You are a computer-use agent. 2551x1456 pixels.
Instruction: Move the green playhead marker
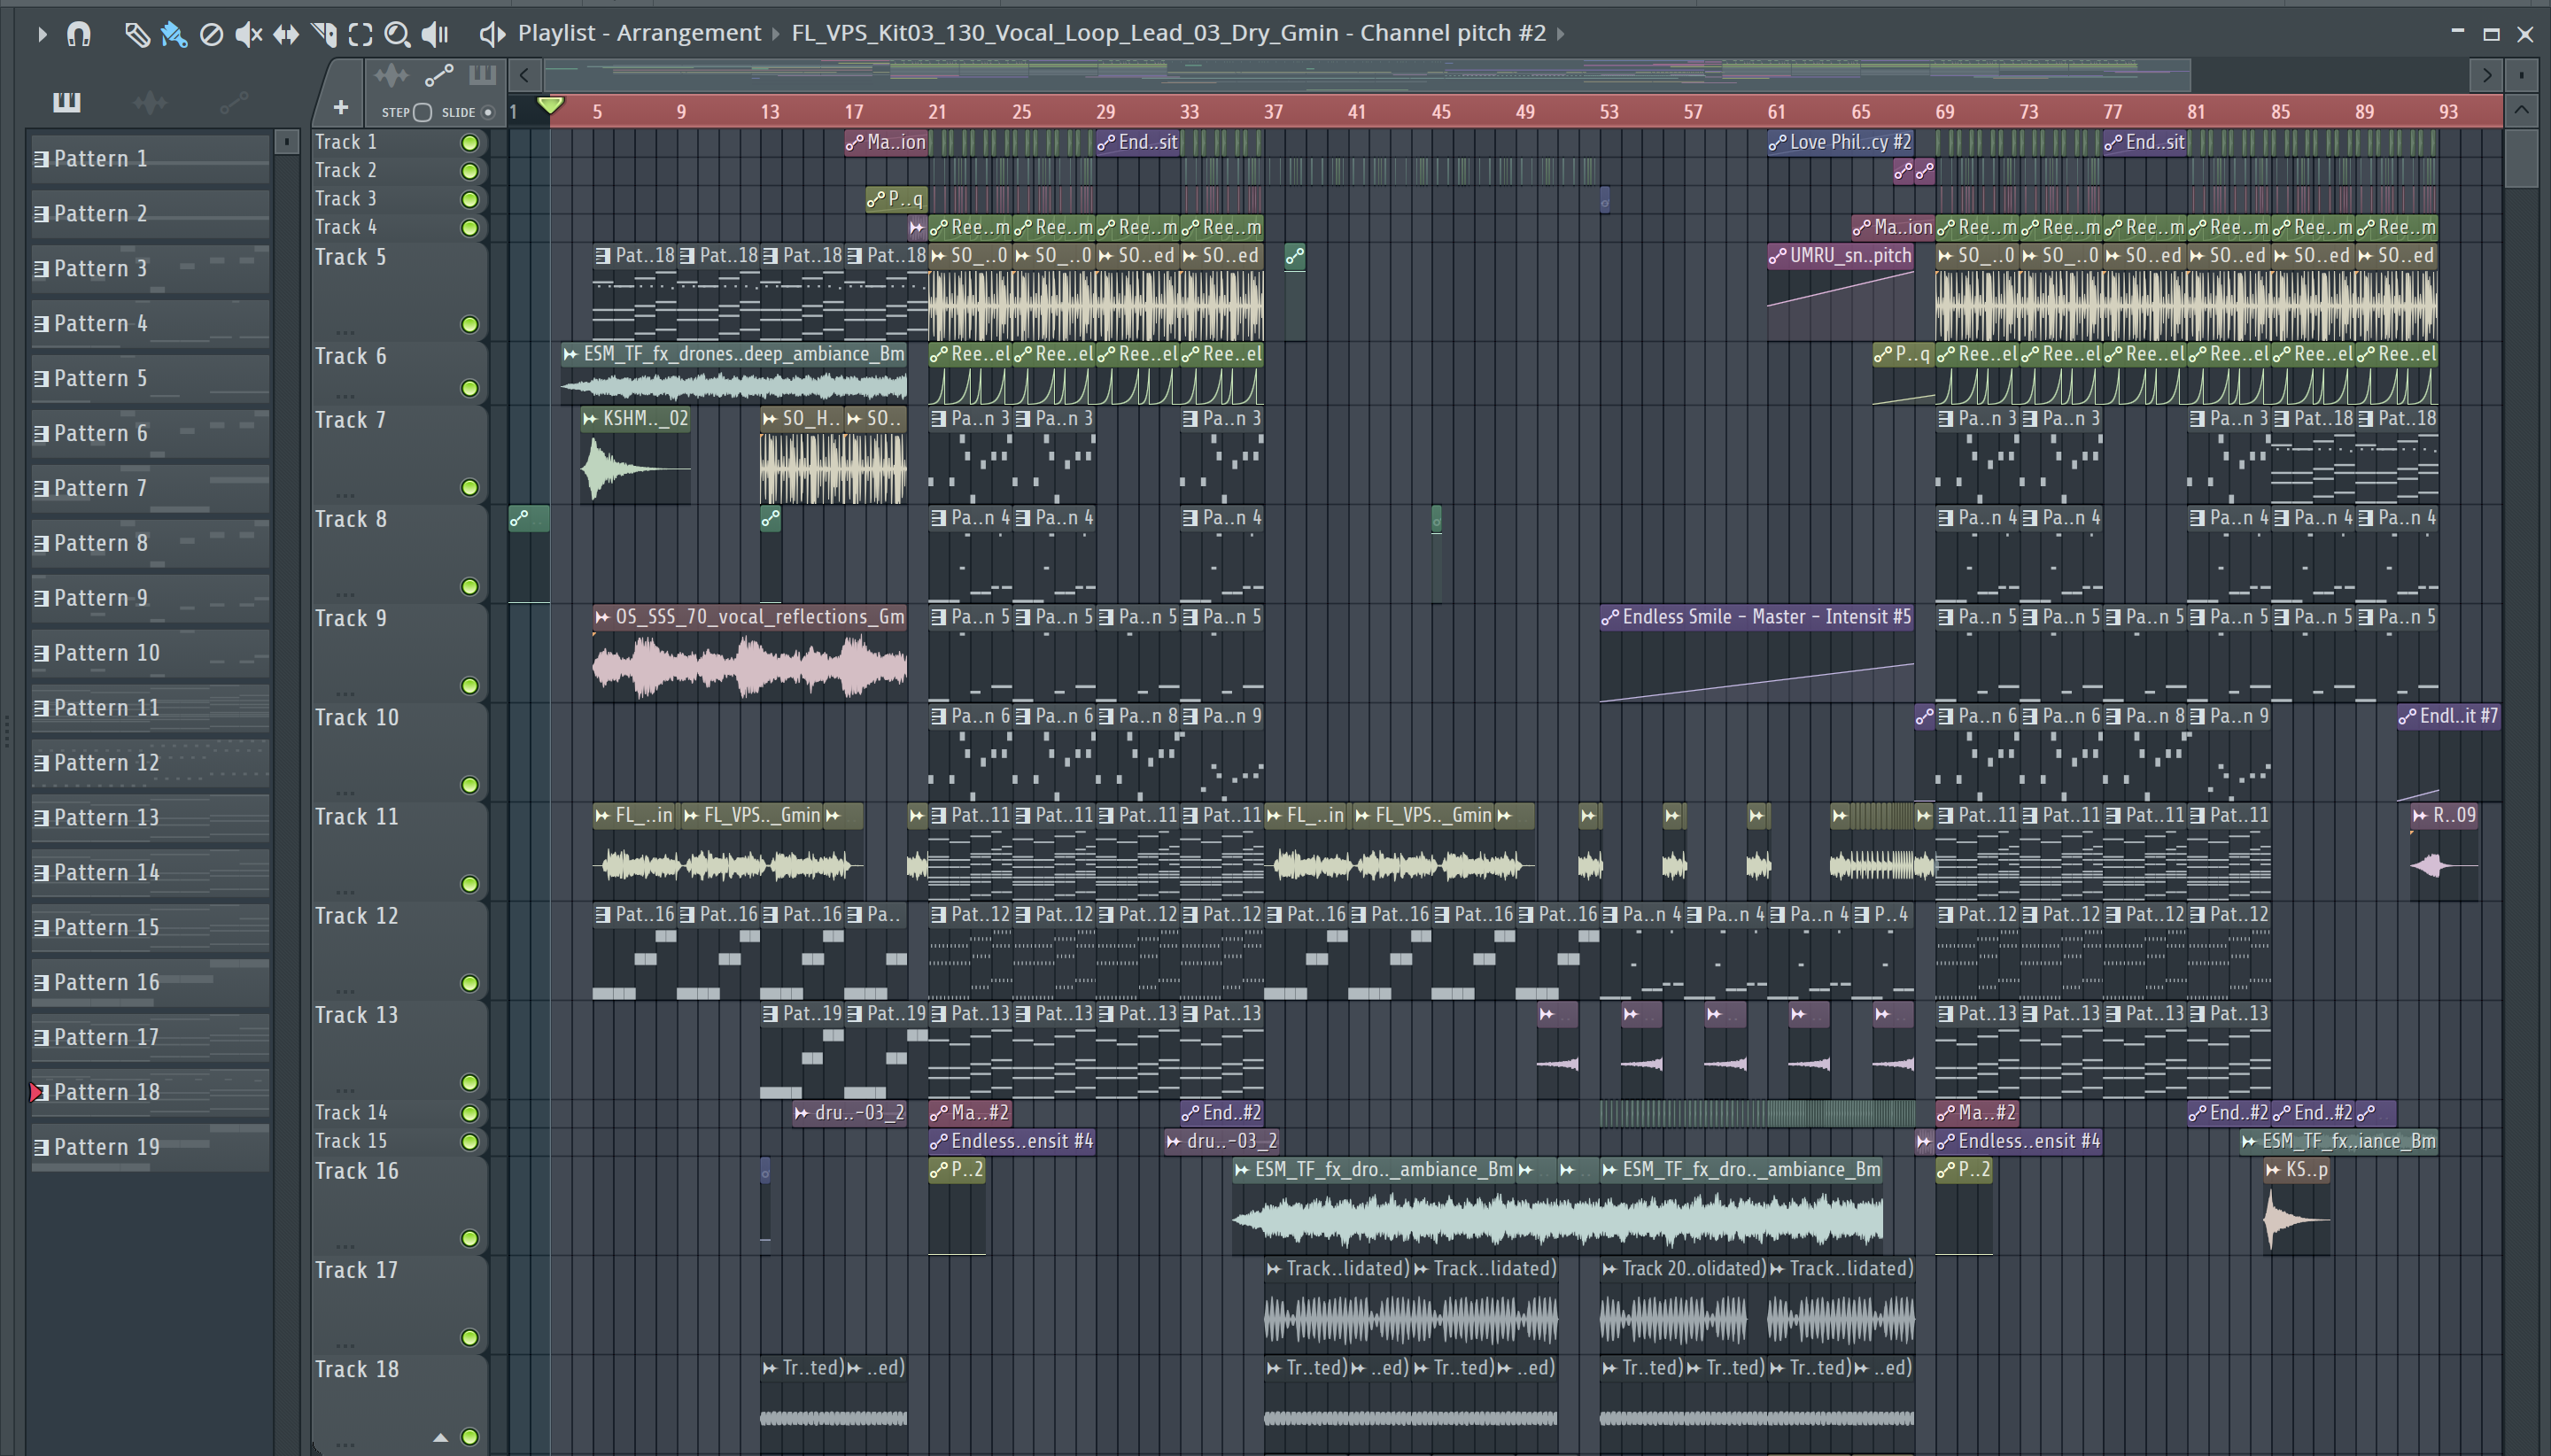click(550, 104)
